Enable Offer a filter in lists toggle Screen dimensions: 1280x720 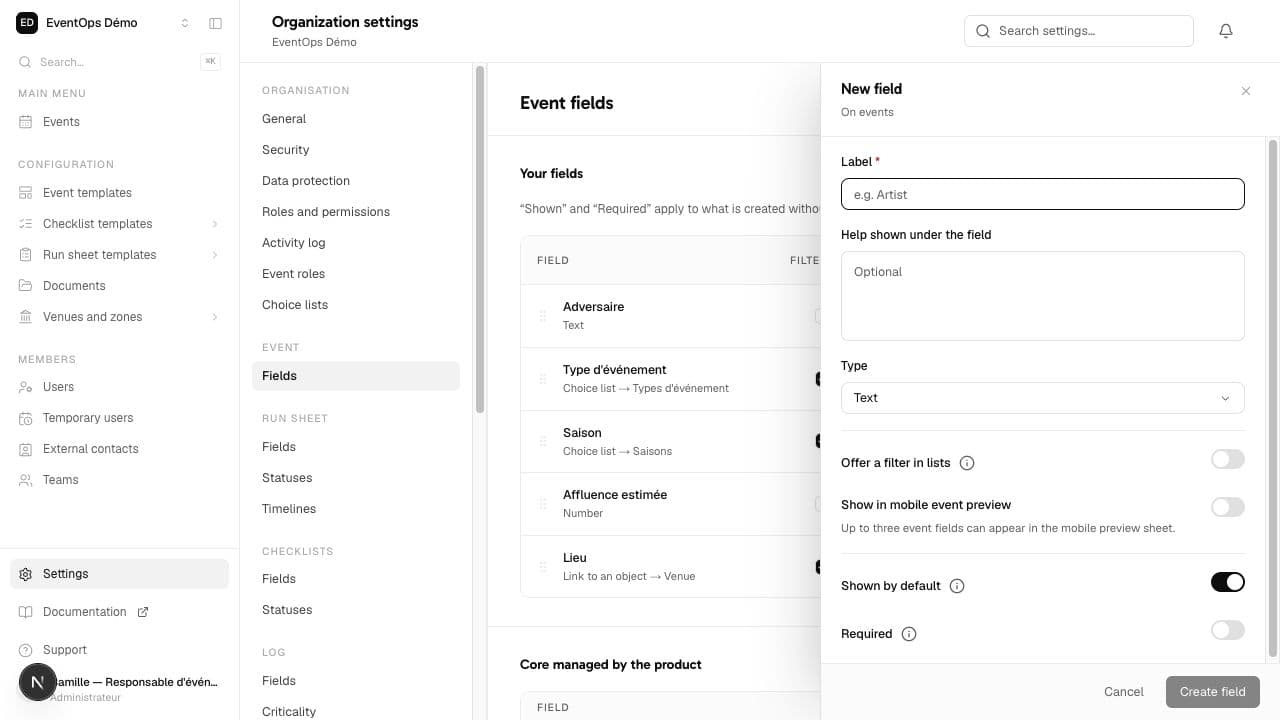click(1228, 459)
